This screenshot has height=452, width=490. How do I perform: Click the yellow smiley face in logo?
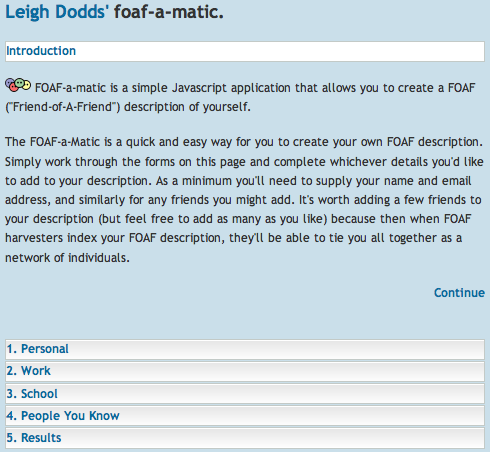click(27, 85)
